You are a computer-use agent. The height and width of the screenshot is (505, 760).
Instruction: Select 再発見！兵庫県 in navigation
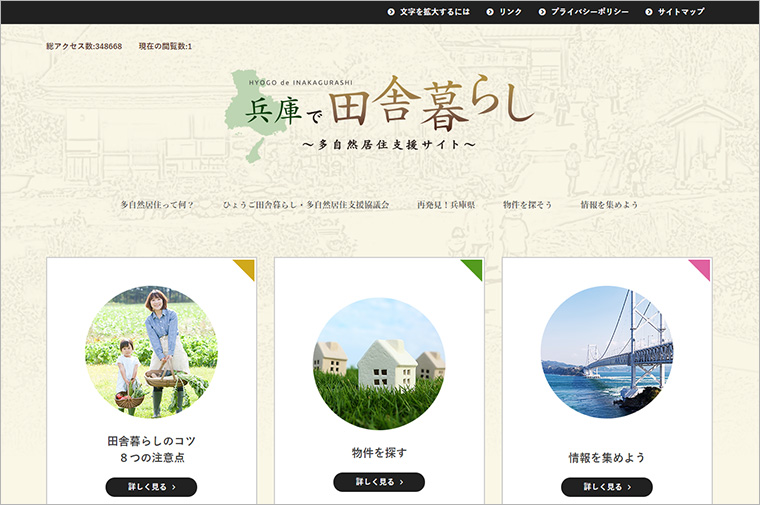(x=446, y=205)
